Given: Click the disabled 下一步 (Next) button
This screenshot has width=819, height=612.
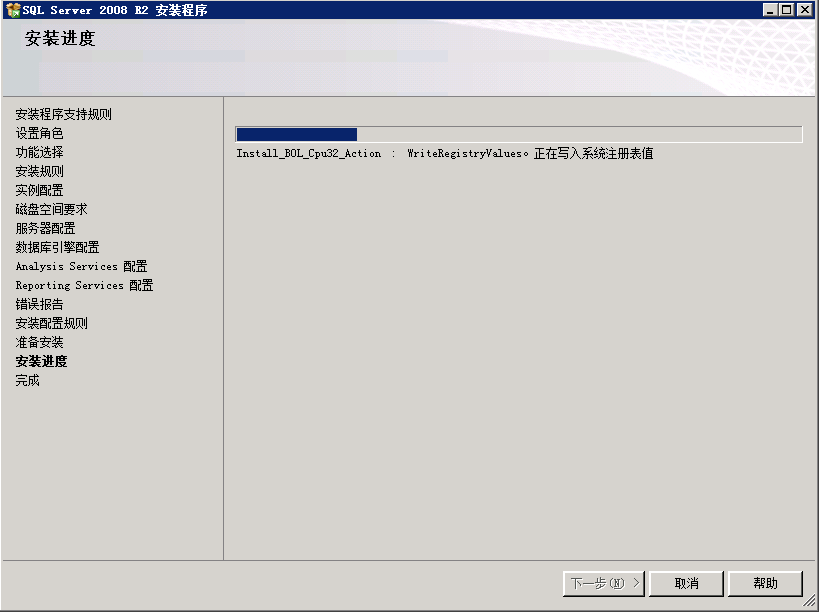Looking at the screenshot, I should 604,583.
